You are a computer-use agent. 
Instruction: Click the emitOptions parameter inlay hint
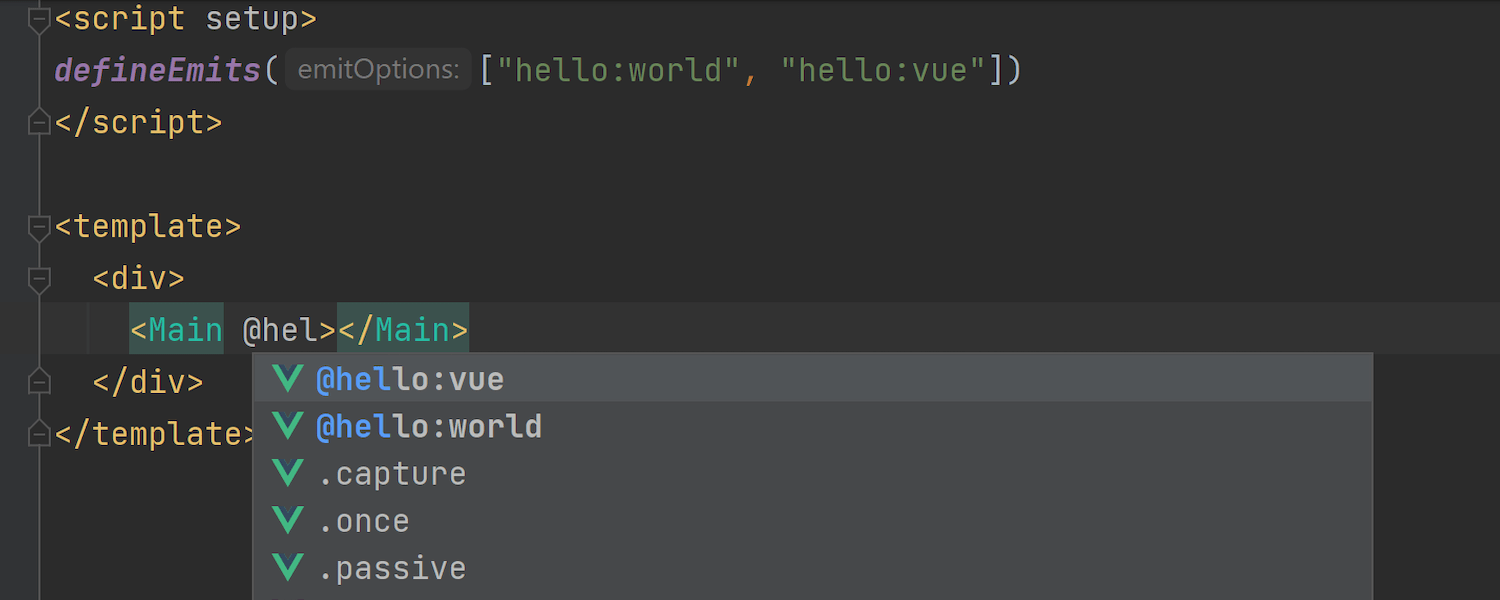(x=378, y=70)
